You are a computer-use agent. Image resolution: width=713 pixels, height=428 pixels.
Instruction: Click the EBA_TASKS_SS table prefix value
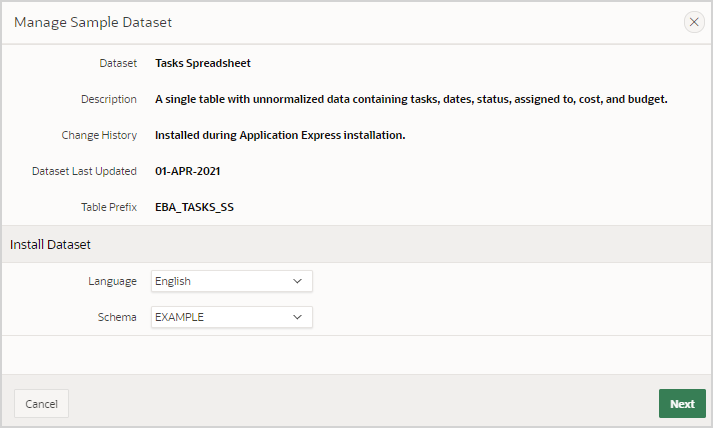[x=194, y=207]
